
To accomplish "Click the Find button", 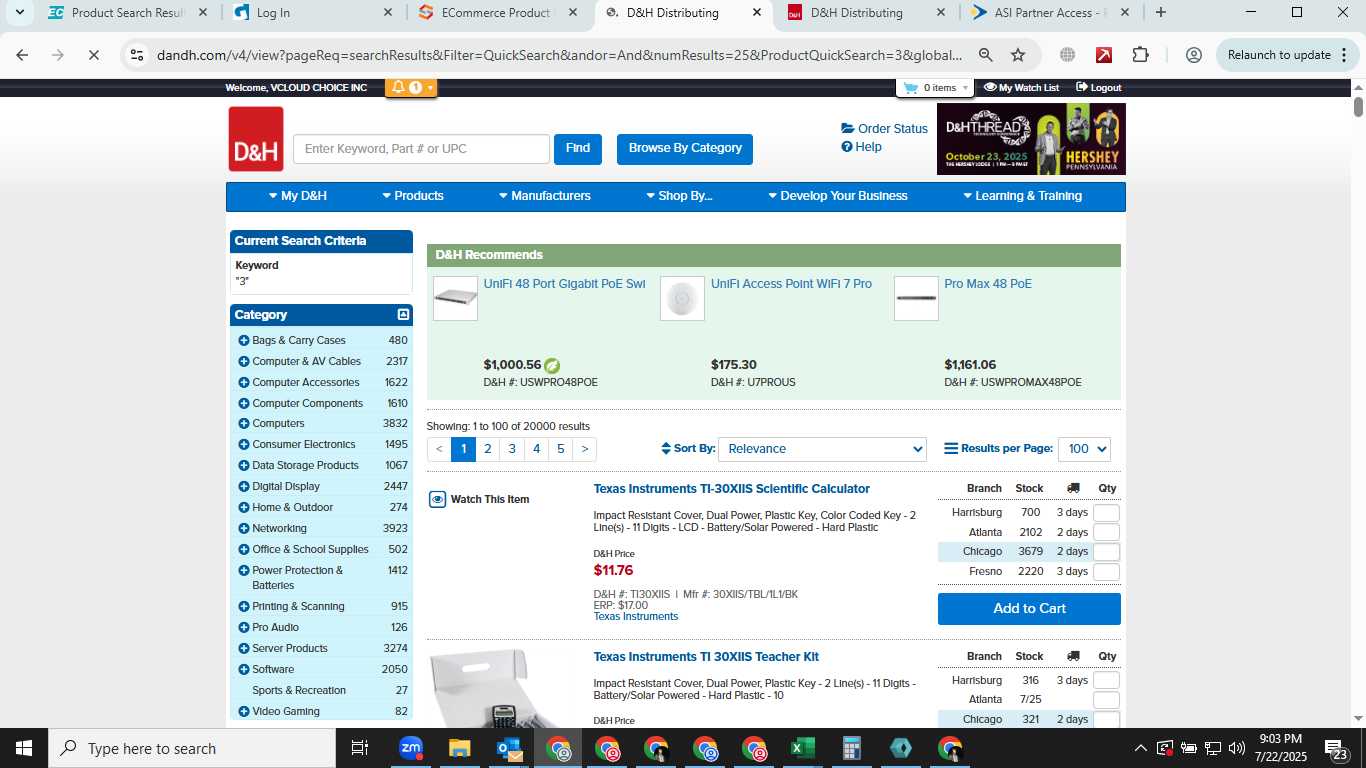I will point(578,149).
